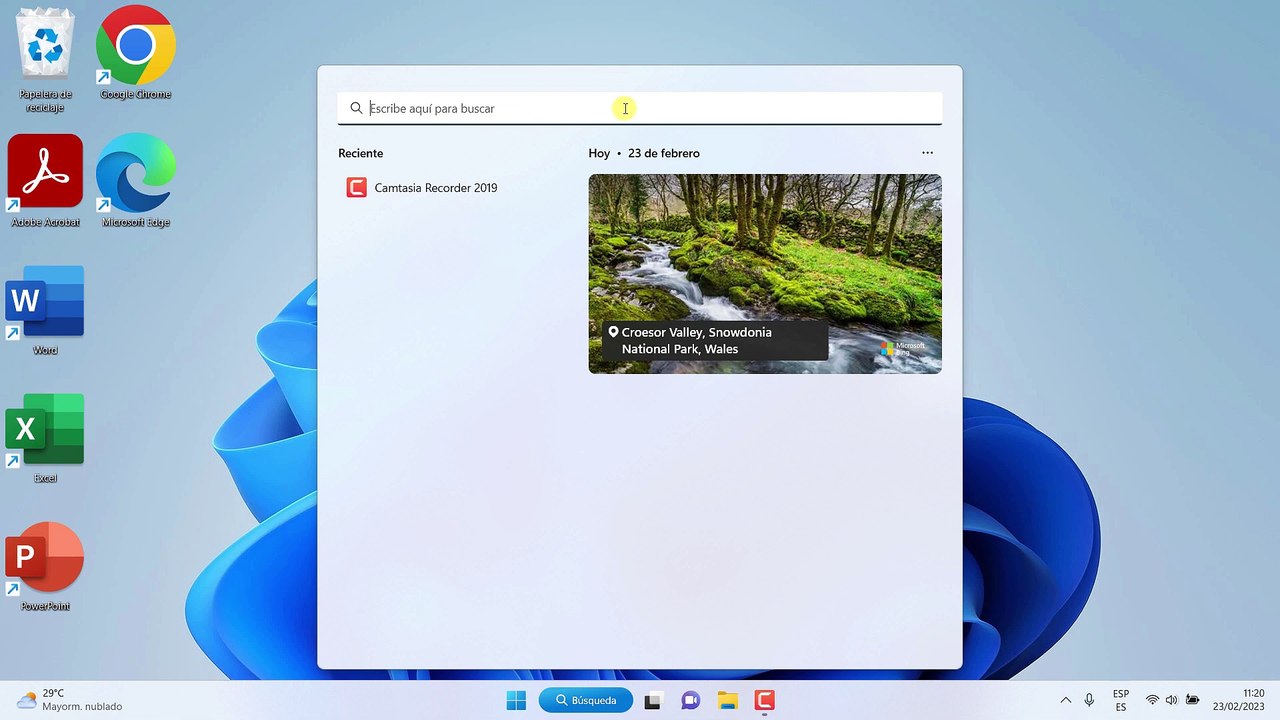Image resolution: width=1280 pixels, height=720 pixels.
Task: Launch the Word desktop shortcut
Action: pyautogui.click(x=45, y=310)
